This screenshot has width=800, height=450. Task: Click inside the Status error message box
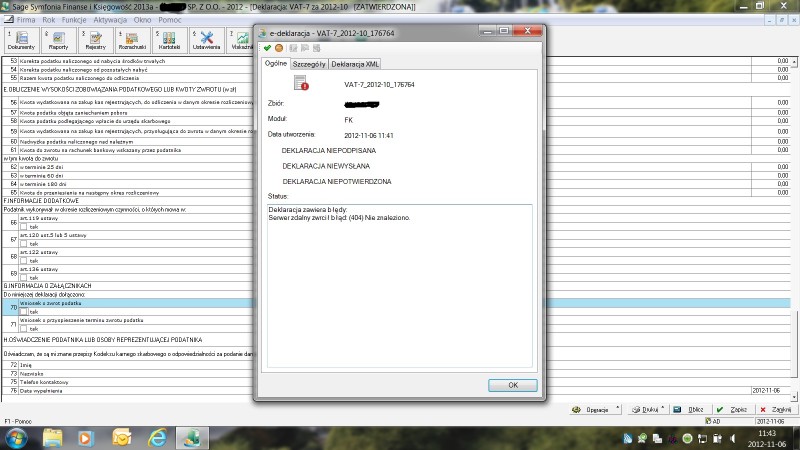(x=399, y=286)
